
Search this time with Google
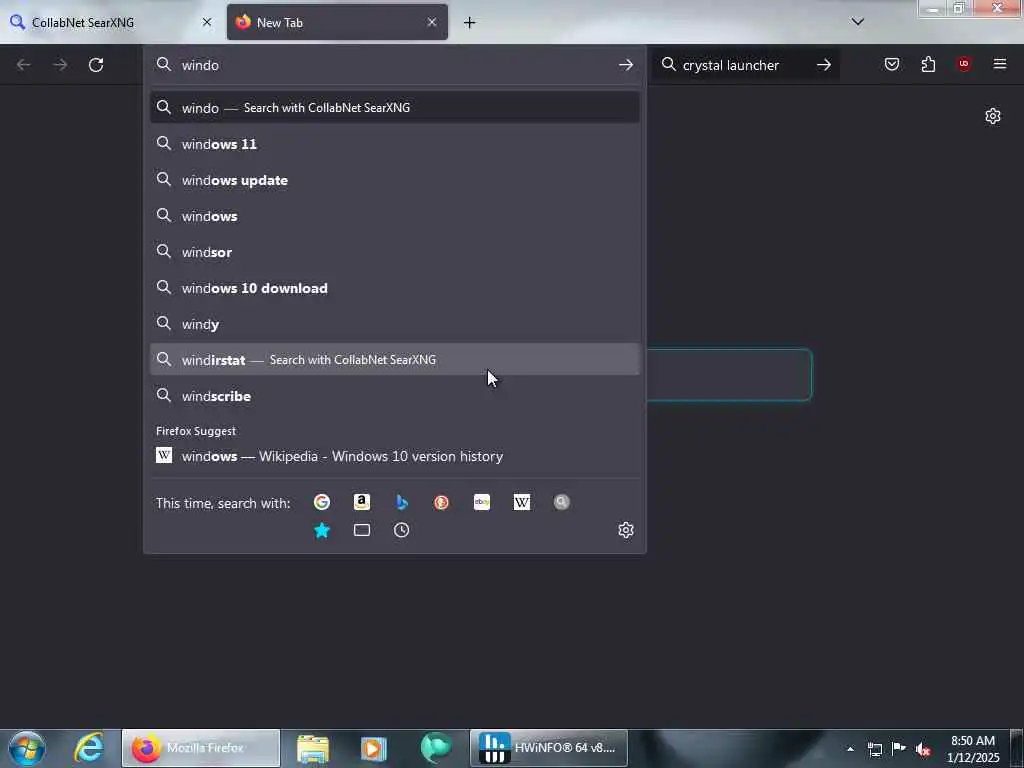tap(321, 502)
